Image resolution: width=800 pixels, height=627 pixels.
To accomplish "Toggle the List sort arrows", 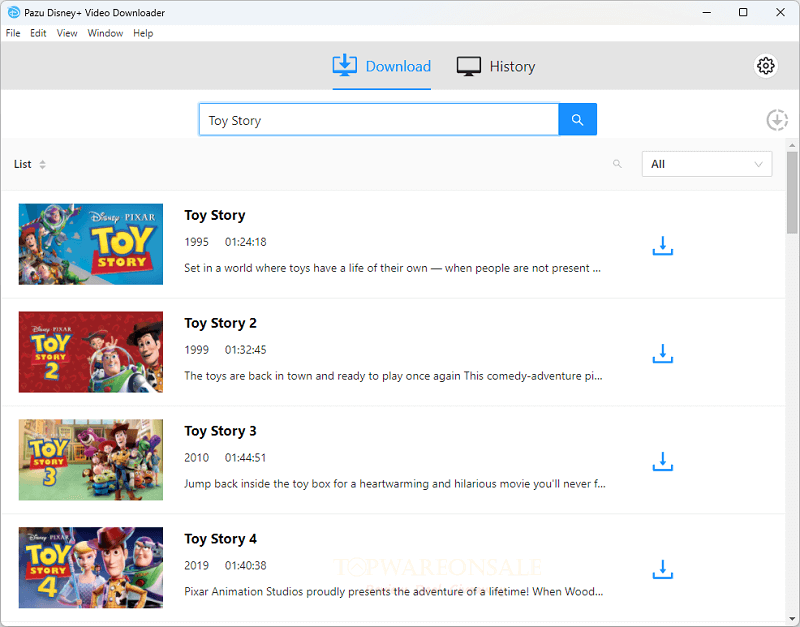I will click(x=42, y=164).
